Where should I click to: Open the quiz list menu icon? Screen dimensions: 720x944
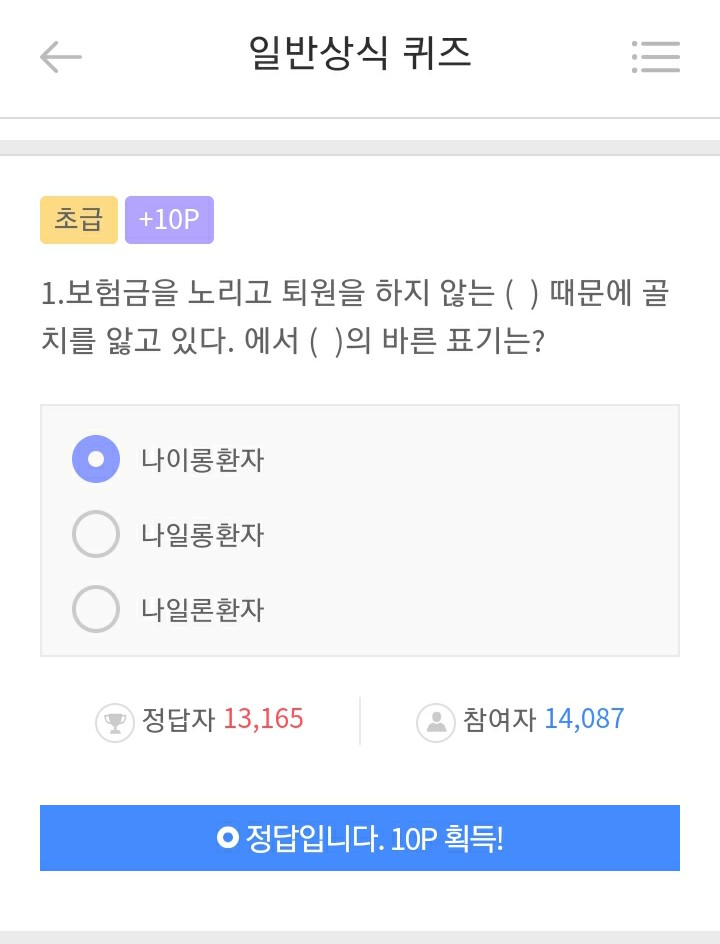[x=656, y=57]
